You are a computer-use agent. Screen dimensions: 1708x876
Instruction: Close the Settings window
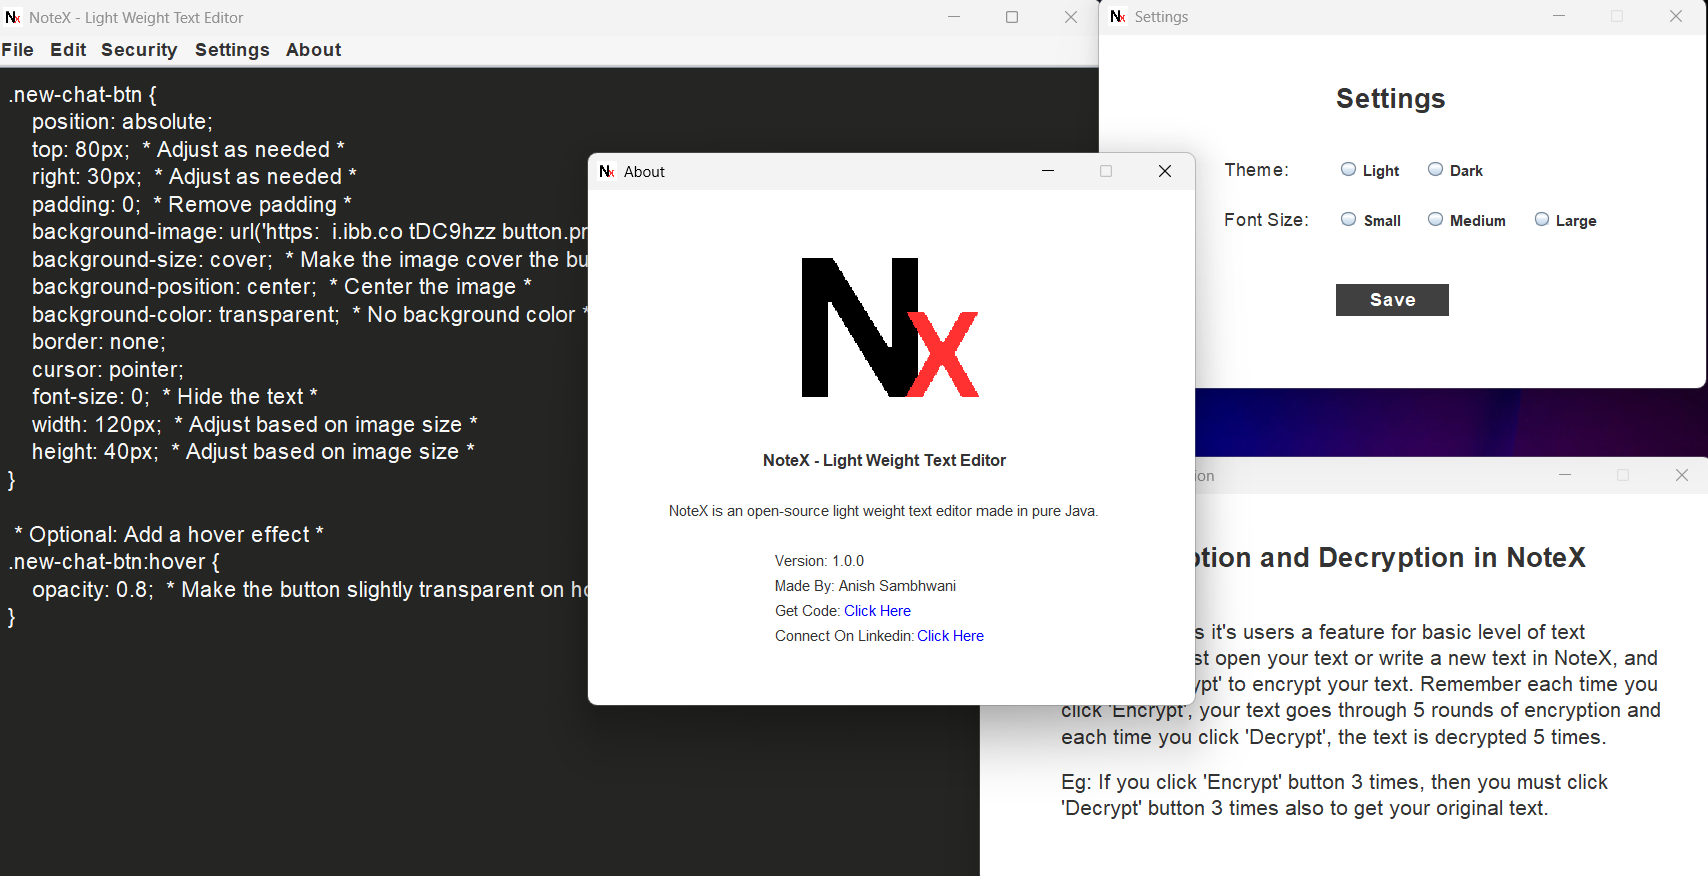coord(1676,16)
